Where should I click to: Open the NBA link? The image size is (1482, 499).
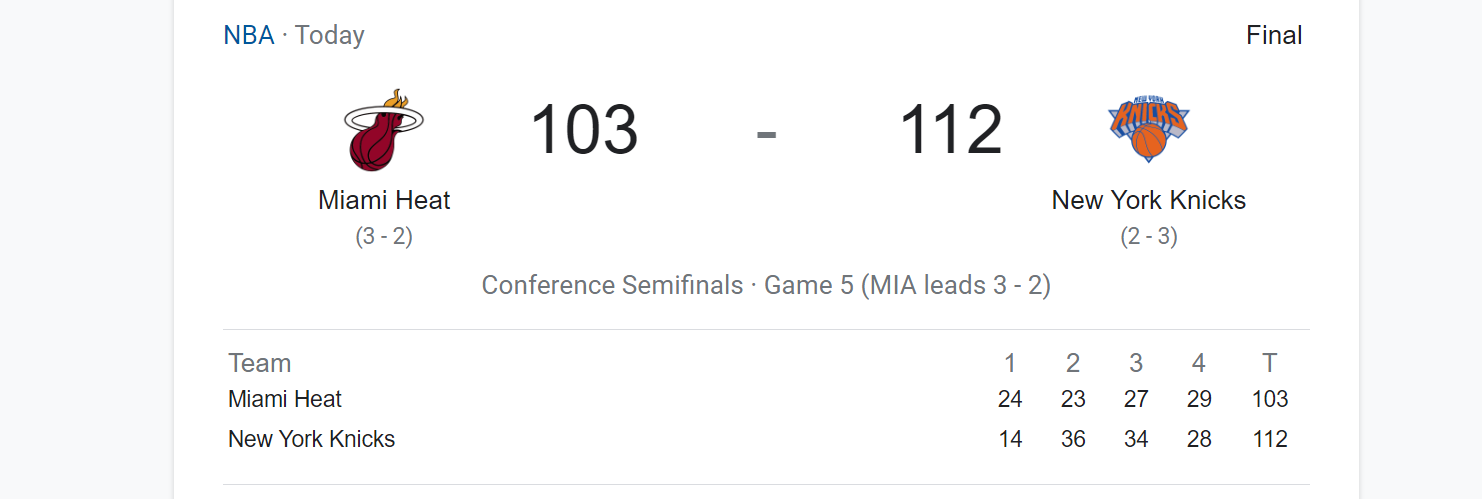249,35
